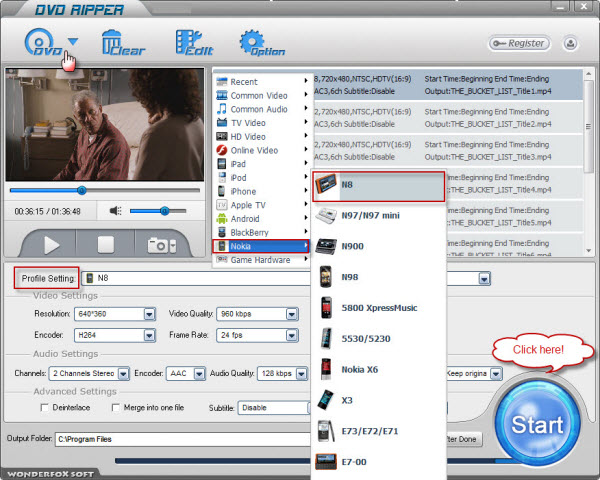Mute the preview with speaker icon
Image resolution: width=600 pixels, height=480 pixels.
115,211
